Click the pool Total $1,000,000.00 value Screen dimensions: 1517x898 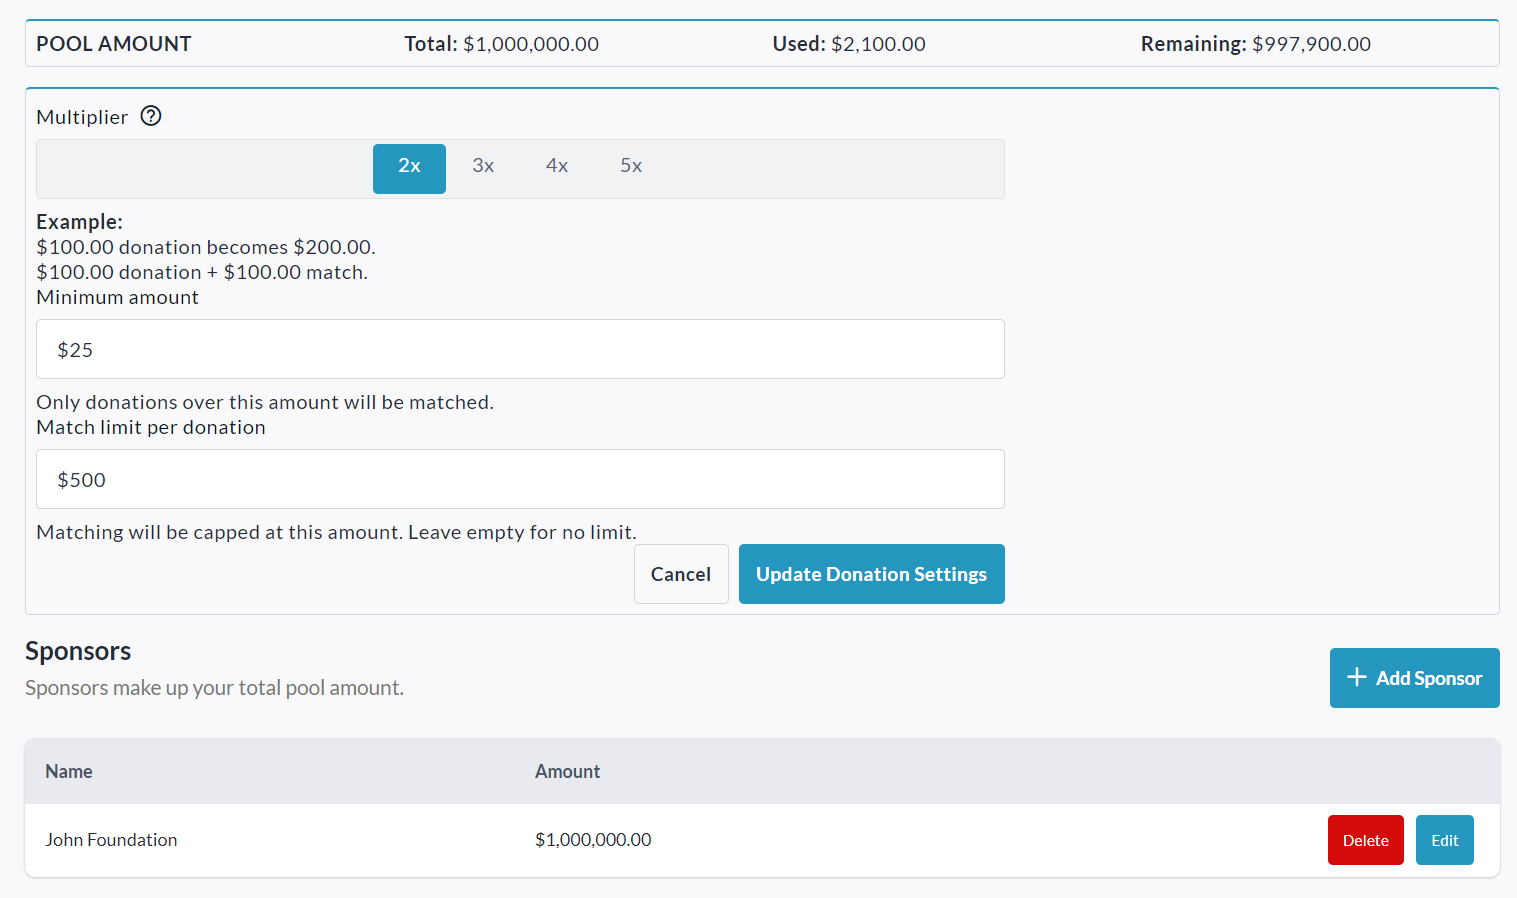point(530,44)
